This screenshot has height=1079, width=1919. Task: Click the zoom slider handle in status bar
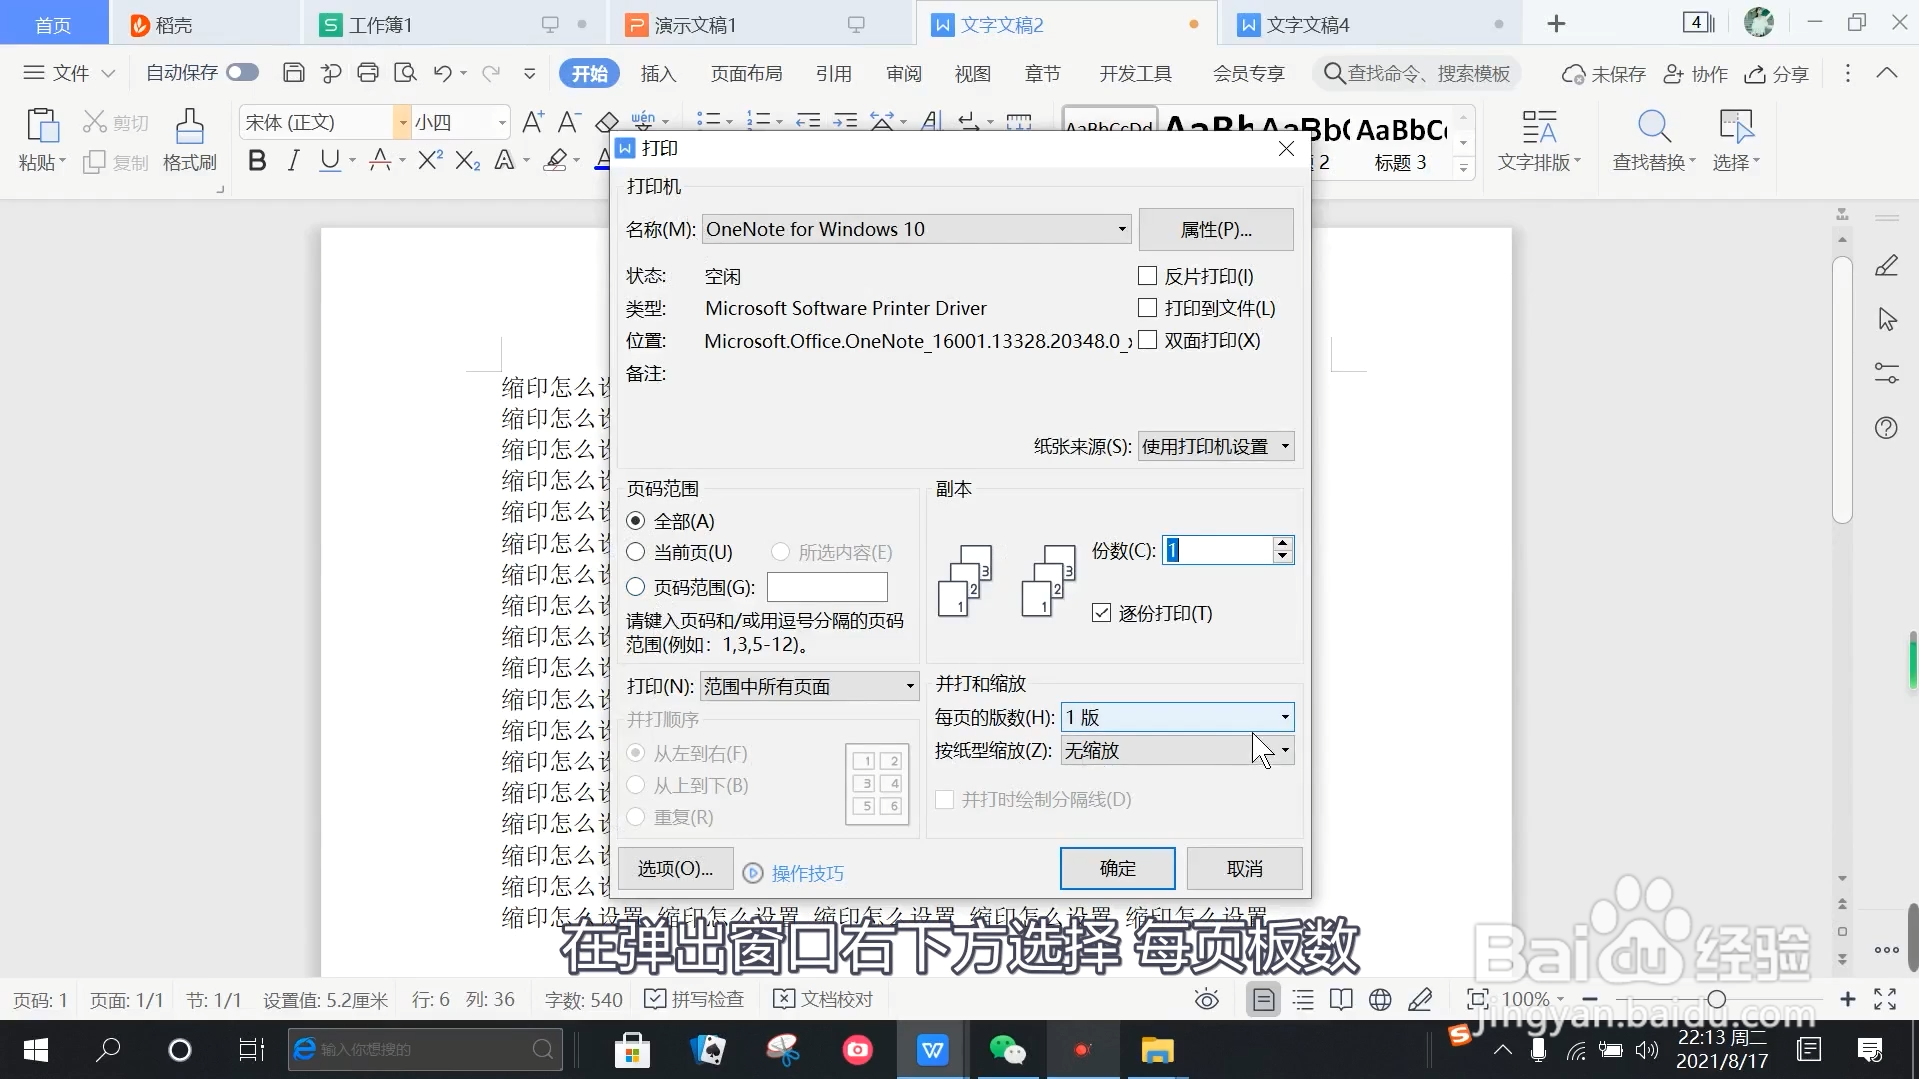pyautogui.click(x=1717, y=999)
